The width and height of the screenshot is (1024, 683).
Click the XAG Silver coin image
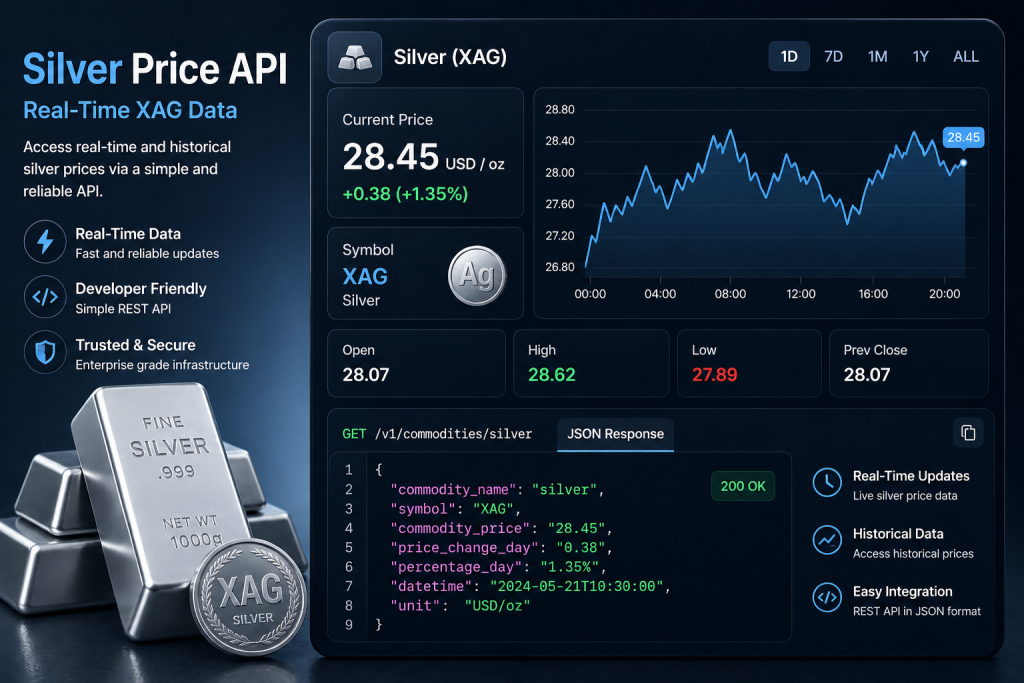(249, 597)
